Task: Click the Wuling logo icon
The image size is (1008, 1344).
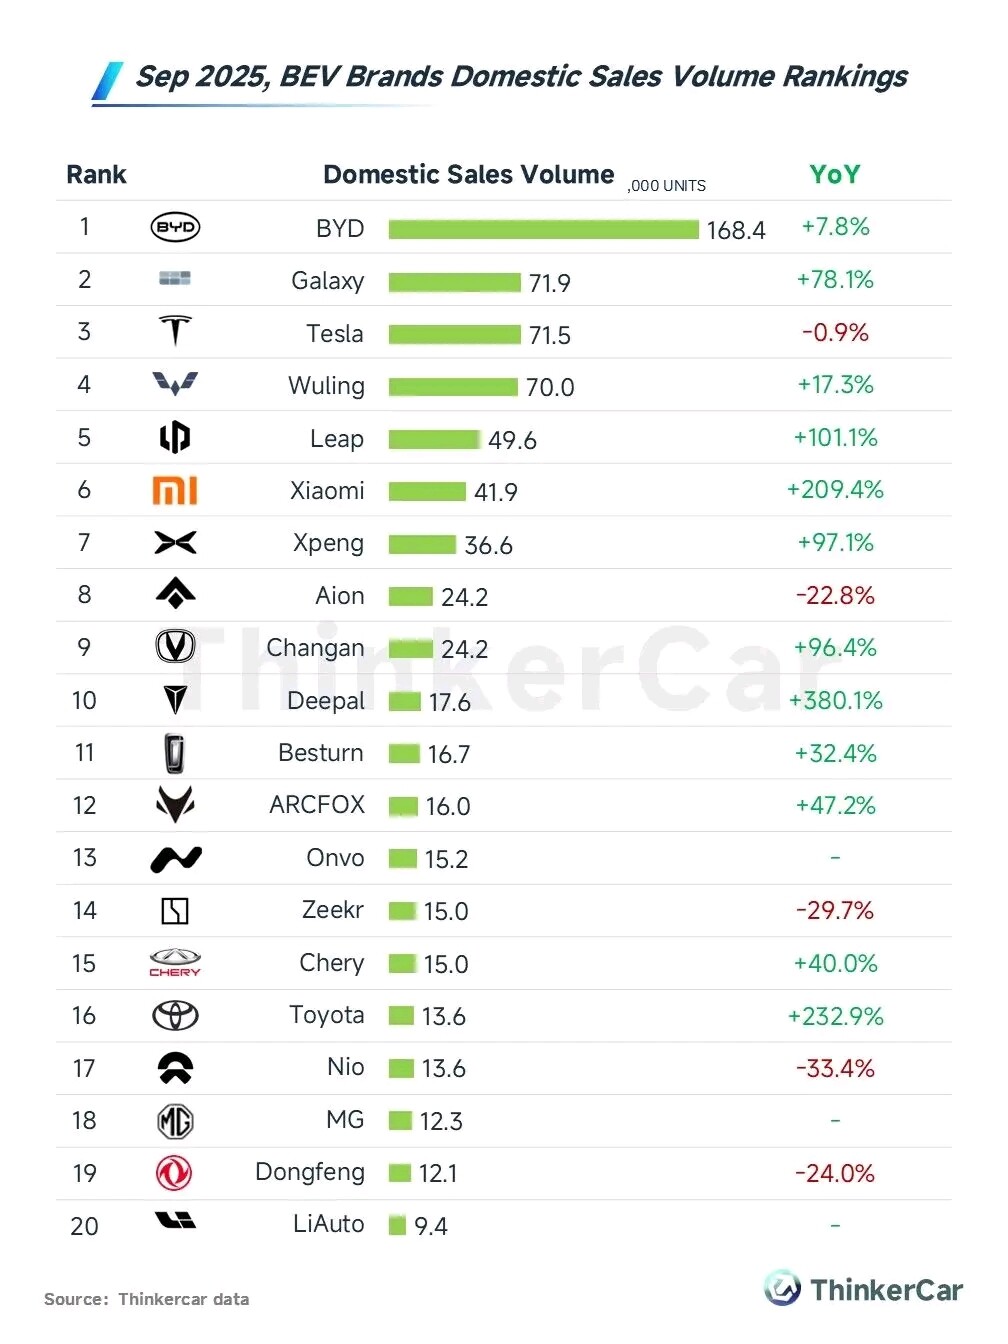Action: pyautogui.click(x=175, y=384)
